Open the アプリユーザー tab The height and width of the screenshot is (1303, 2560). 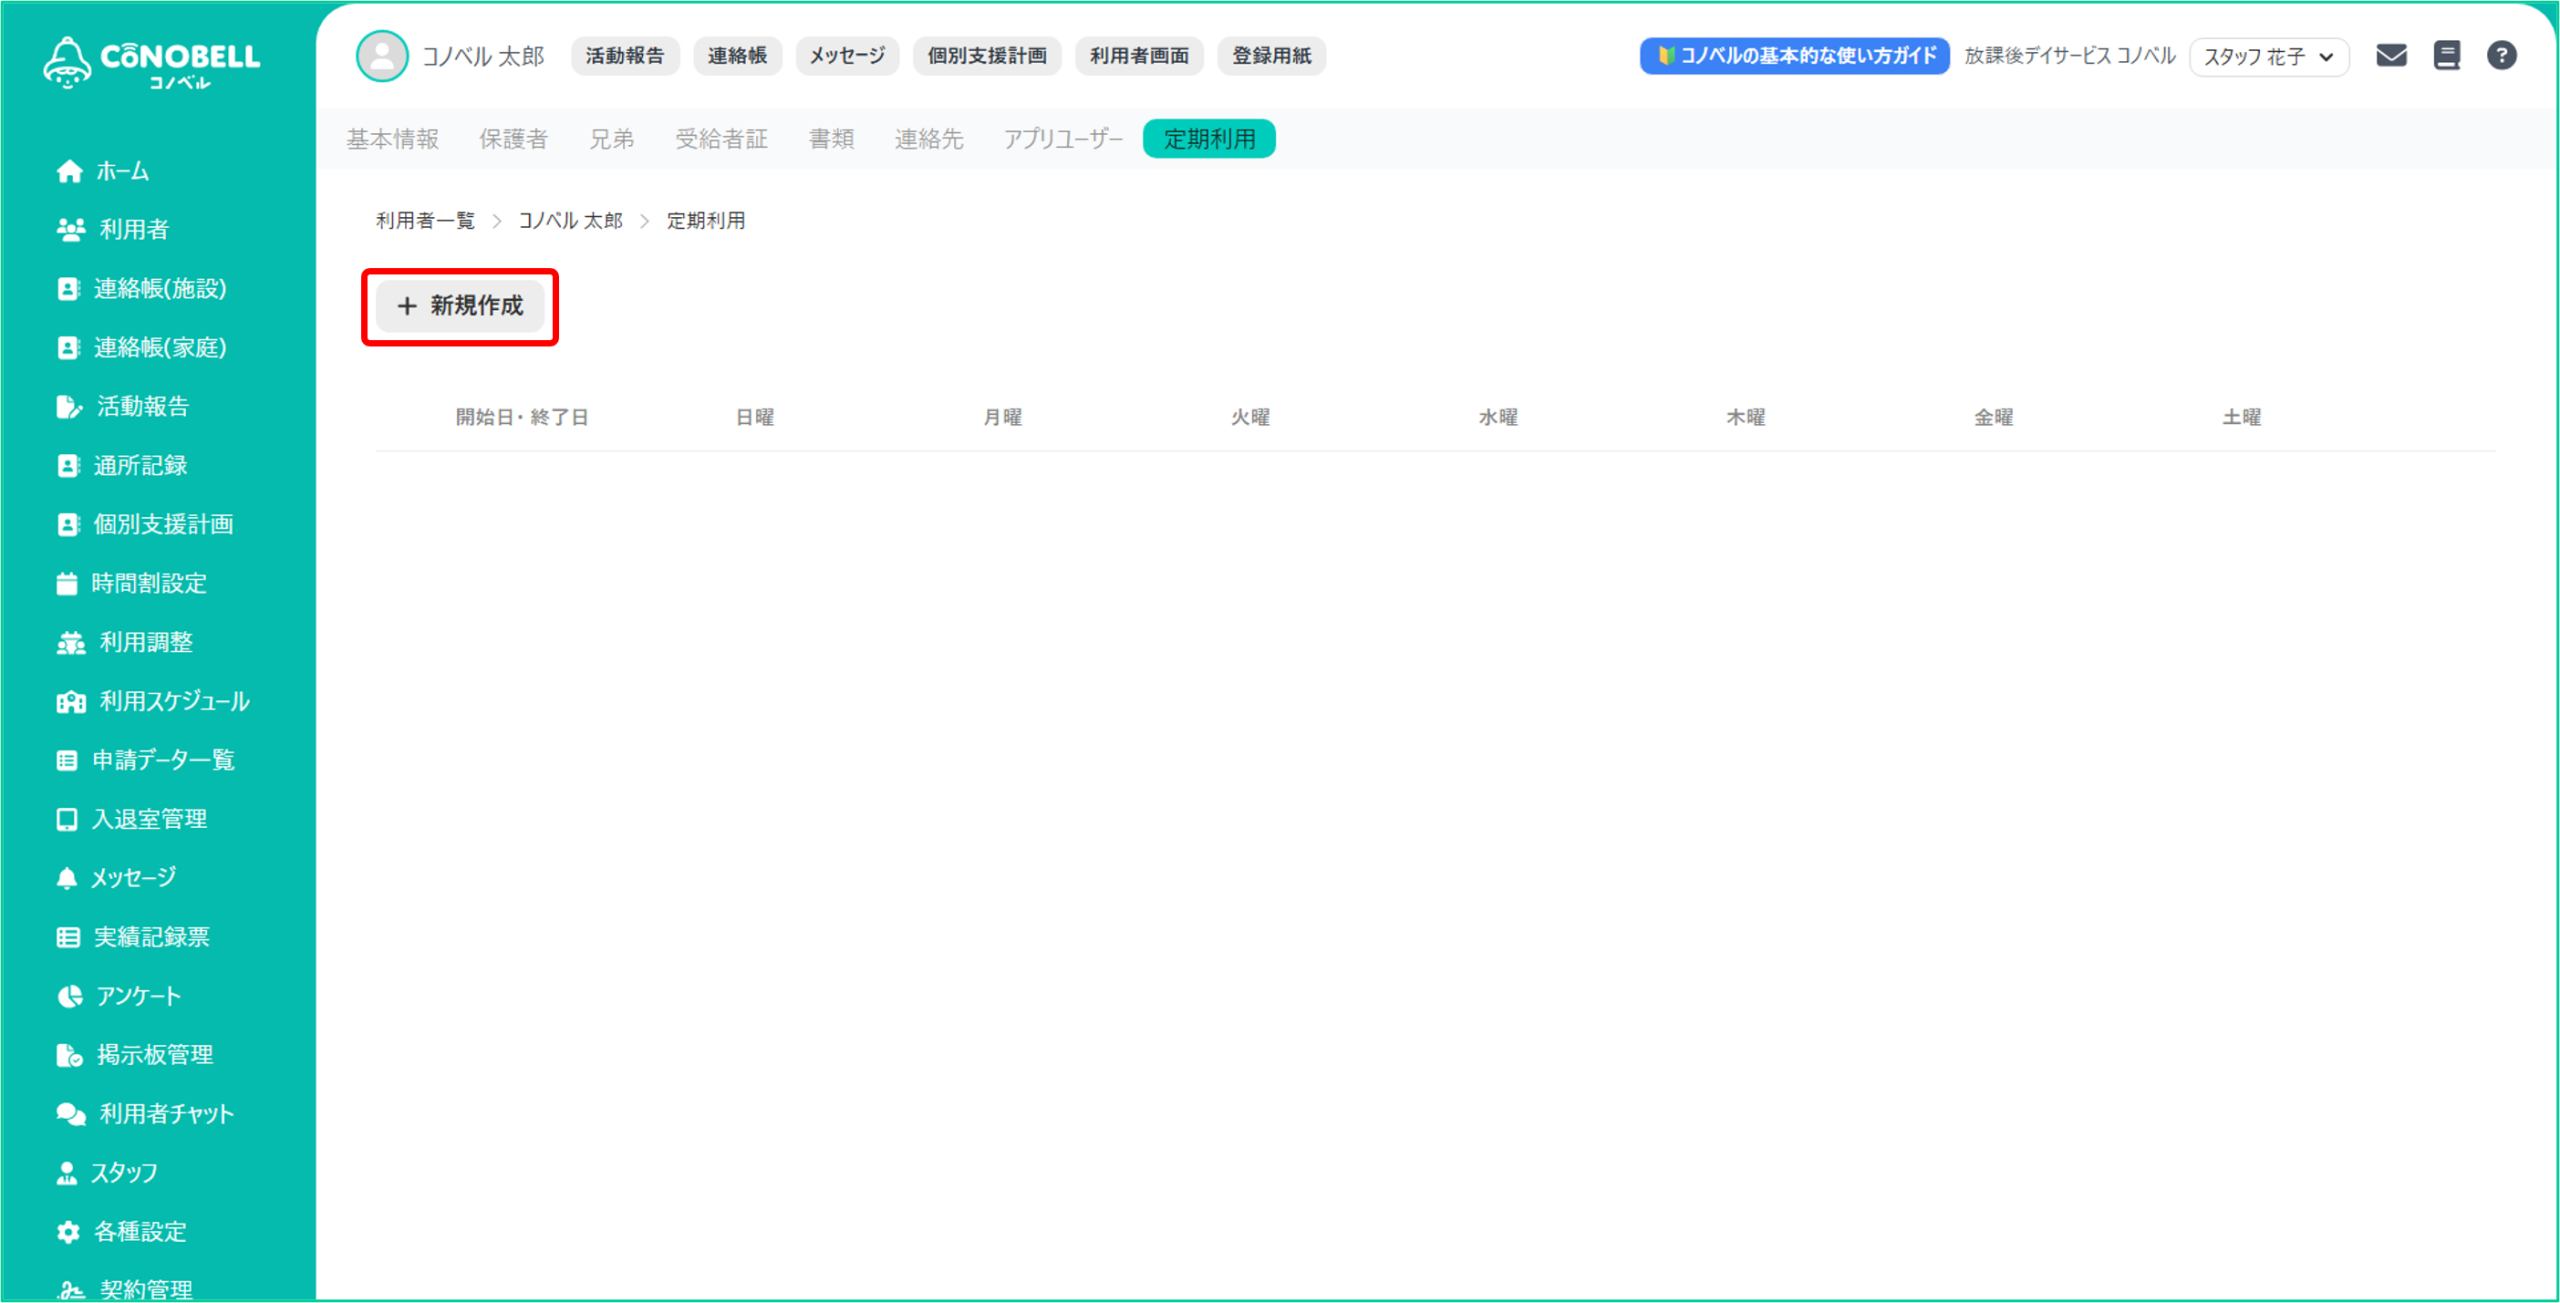(1063, 139)
